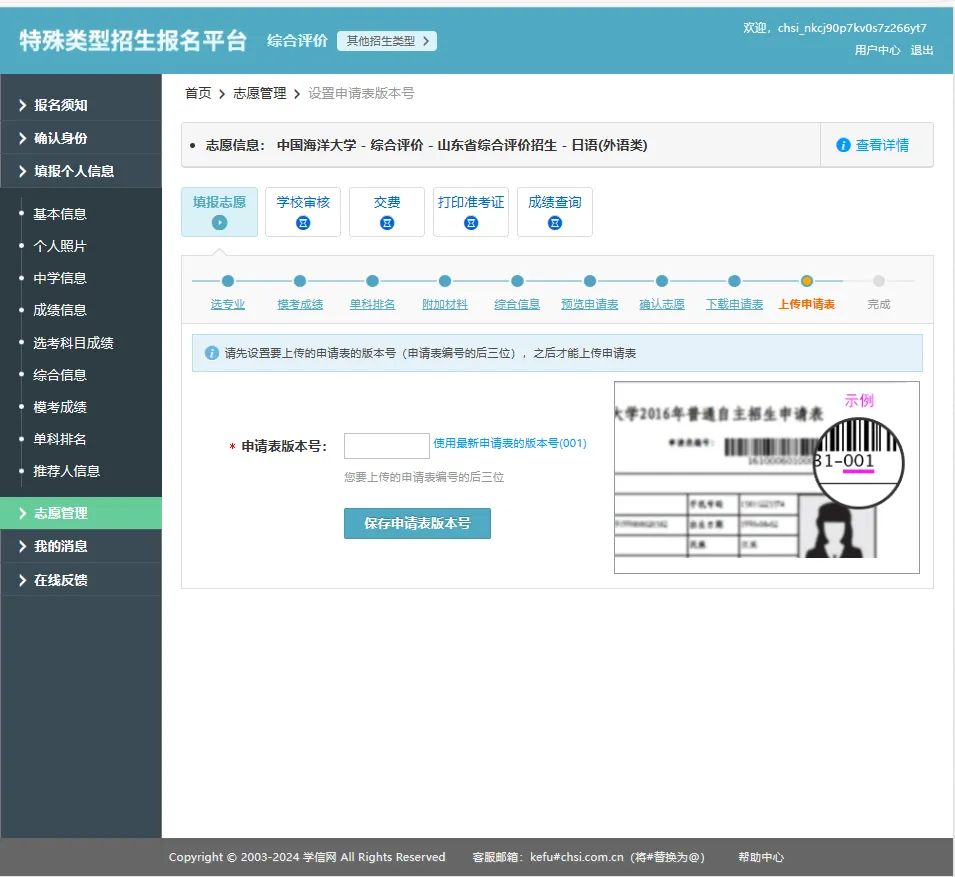Click the 综合信息 step dot
Image resolution: width=955 pixels, height=877 pixels.
tap(517, 281)
